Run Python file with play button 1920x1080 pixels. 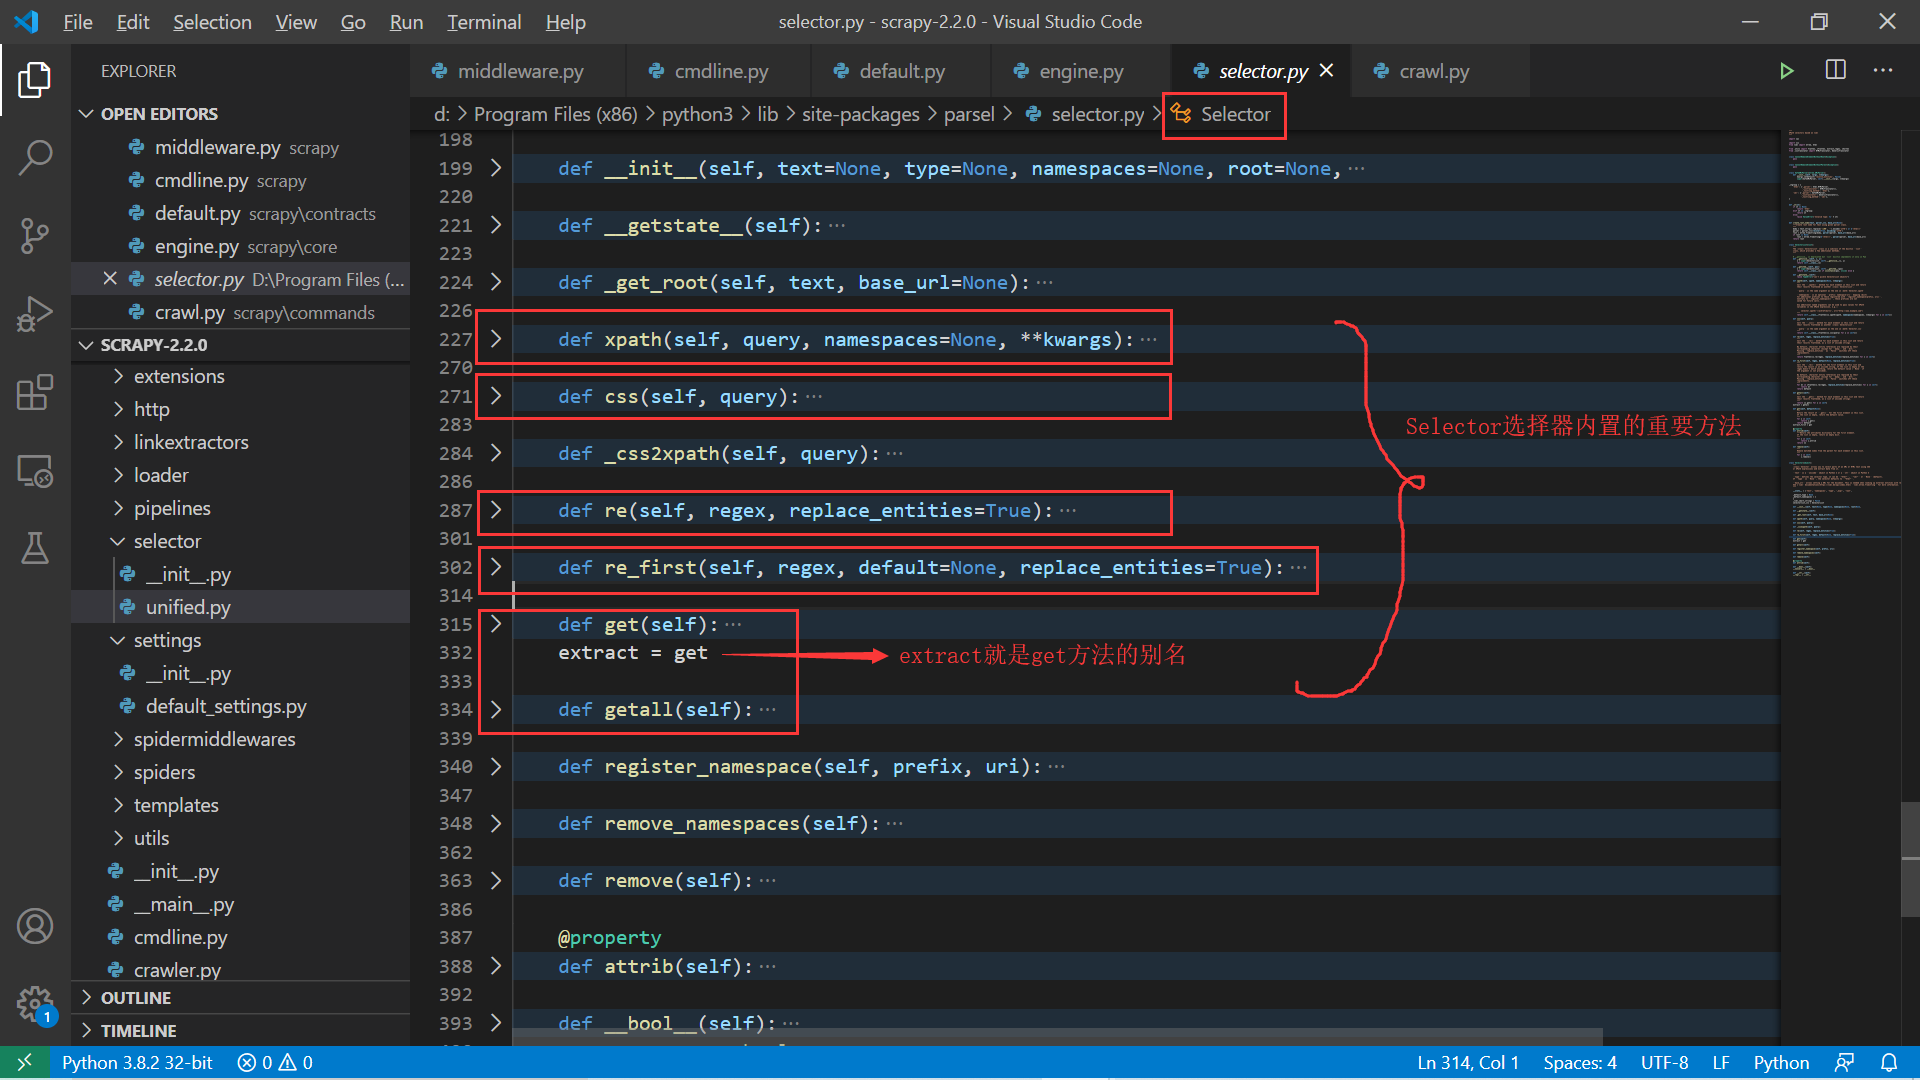[1786, 71]
